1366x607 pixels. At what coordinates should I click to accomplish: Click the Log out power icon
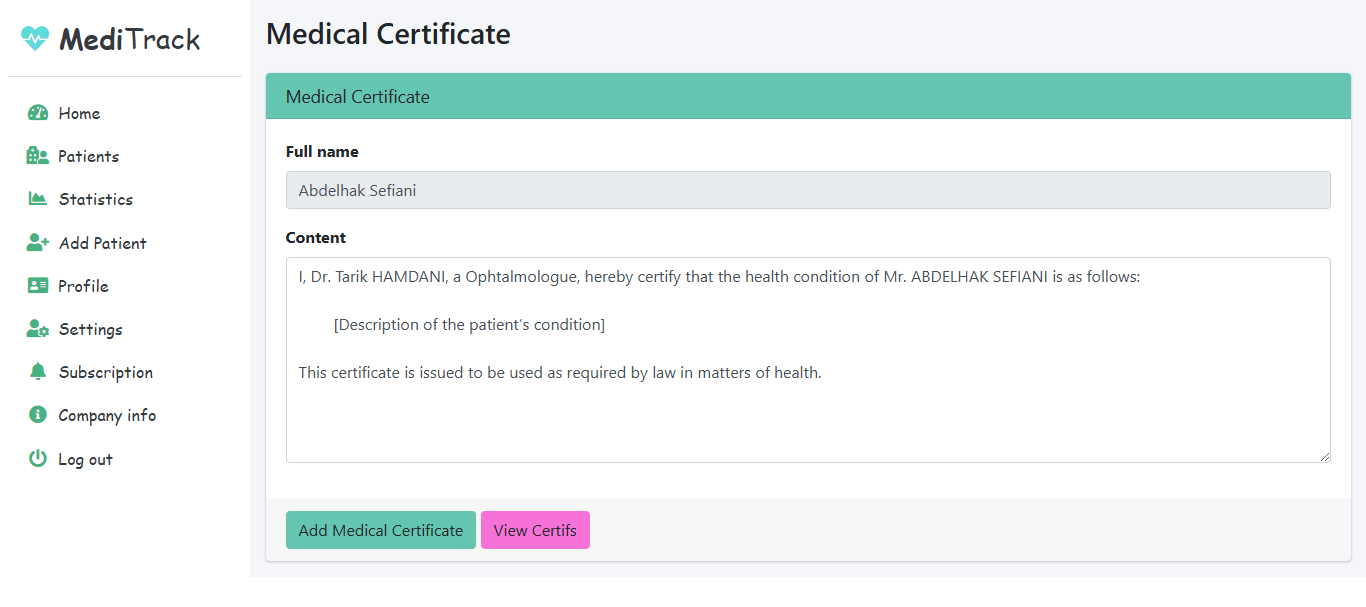click(x=38, y=459)
